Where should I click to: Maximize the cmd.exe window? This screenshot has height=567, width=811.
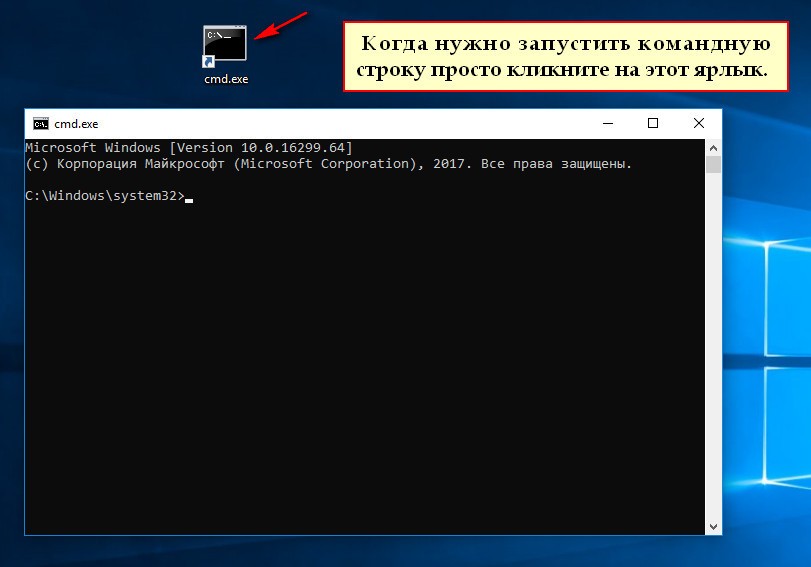click(653, 123)
